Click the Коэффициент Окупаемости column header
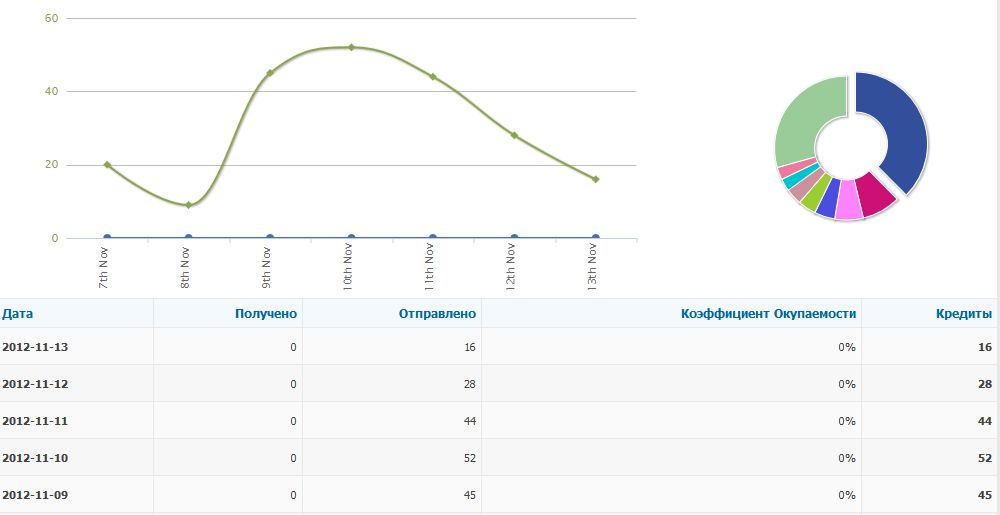This screenshot has height=515, width=1000. tap(768, 313)
